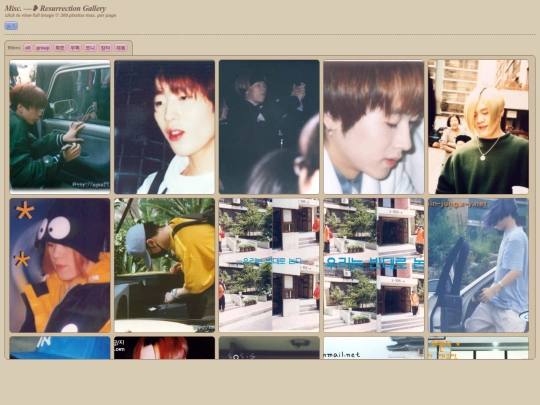Open partially visible red-haired photo on black
540x405 pixels.
165,348
